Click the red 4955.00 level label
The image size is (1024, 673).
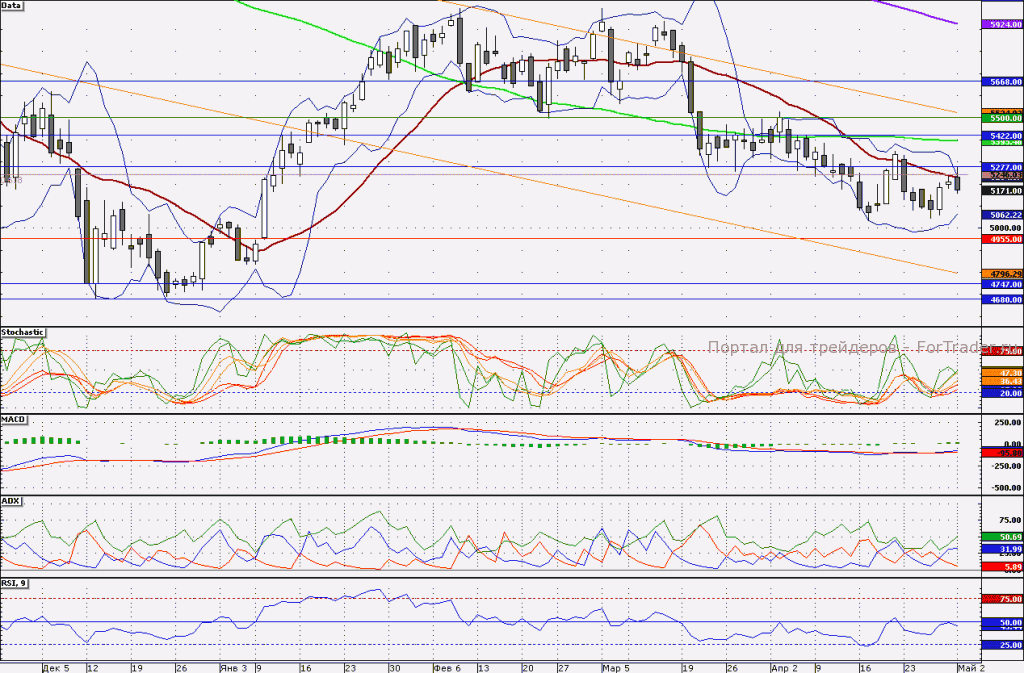click(1002, 239)
